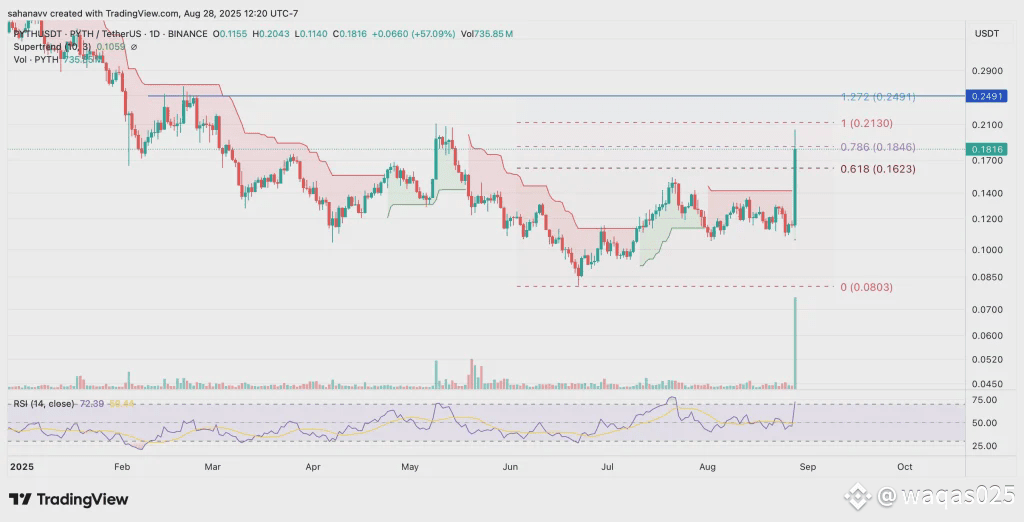Image resolution: width=1024 pixels, height=522 pixels.
Task: Select the 1.272 (0.2491) Fibonacci level
Action: [878, 97]
